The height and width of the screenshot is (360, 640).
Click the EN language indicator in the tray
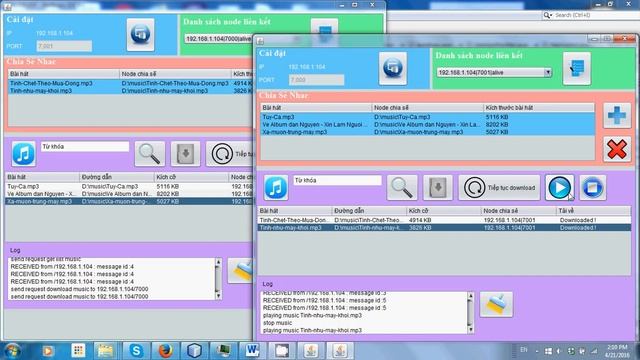click(x=524, y=350)
